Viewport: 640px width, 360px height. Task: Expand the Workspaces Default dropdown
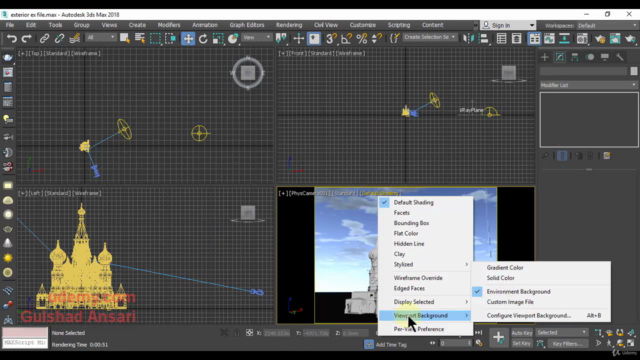pos(607,25)
